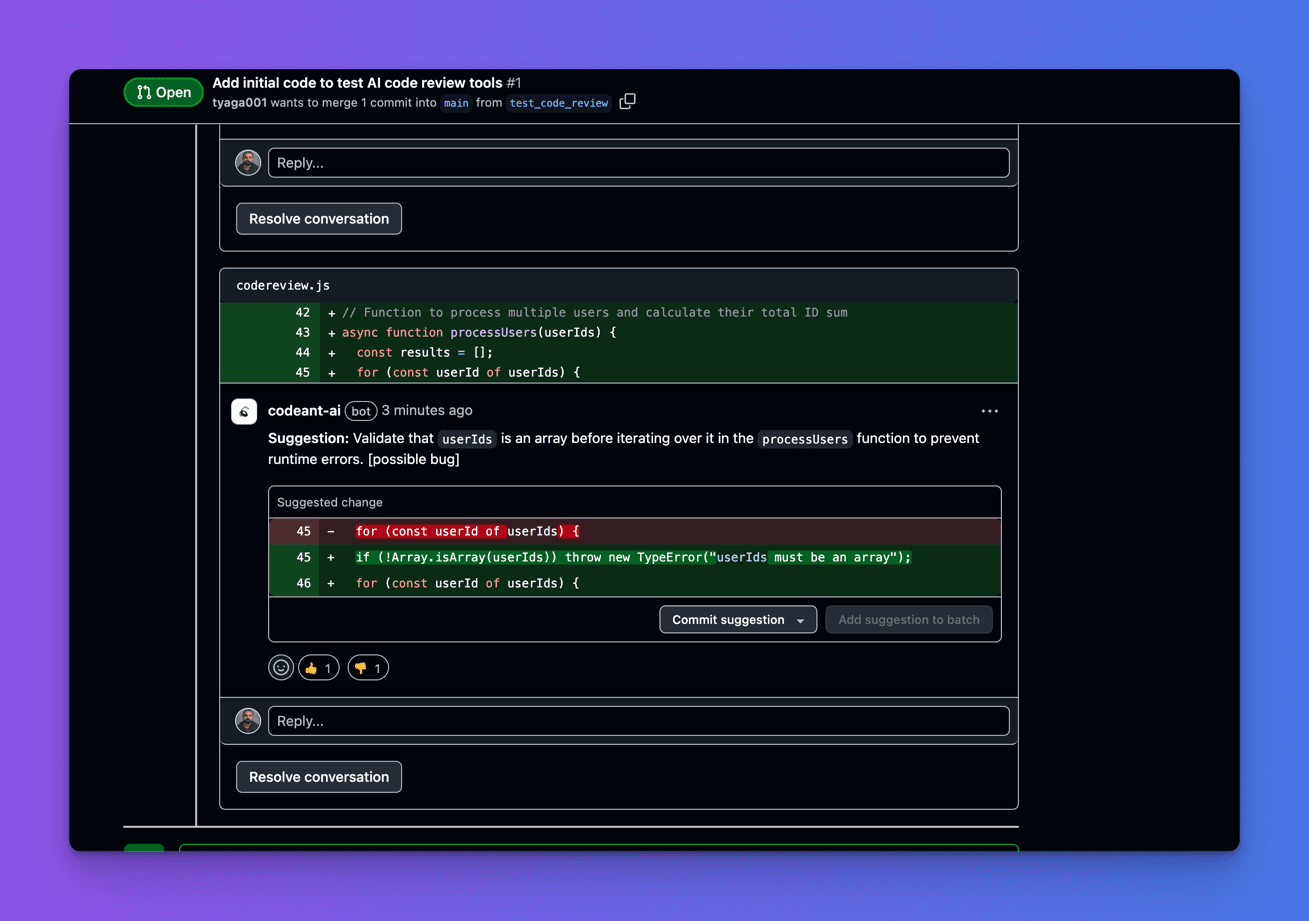Image resolution: width=1309 pixels, height=921 pixels.
Task: Click the pull request title text
Action: [357, 83]
